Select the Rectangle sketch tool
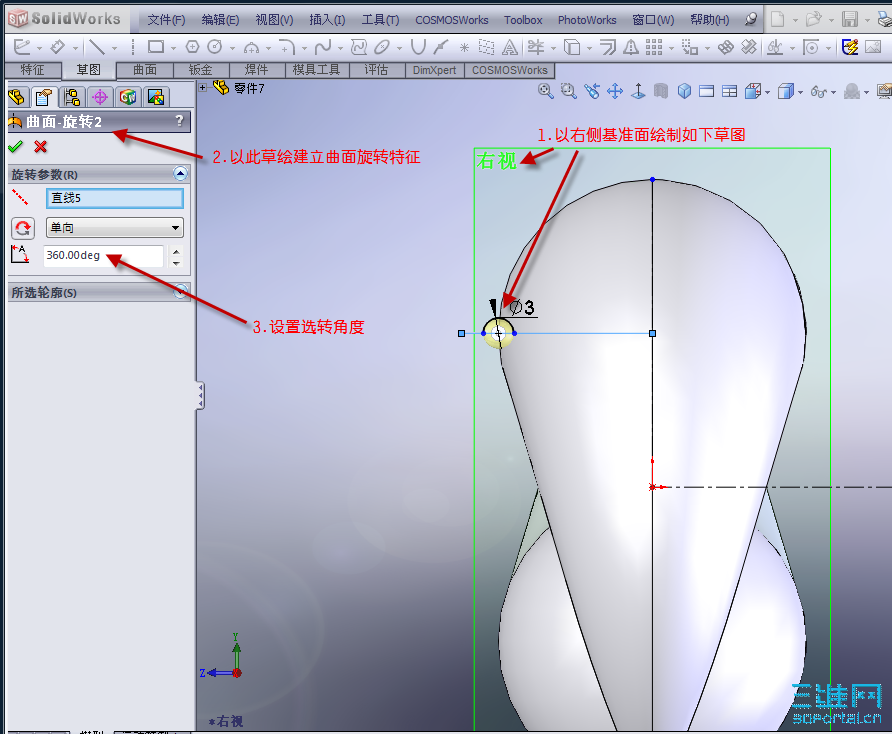The width and height of the screenshot is (892, 734). 156,47
